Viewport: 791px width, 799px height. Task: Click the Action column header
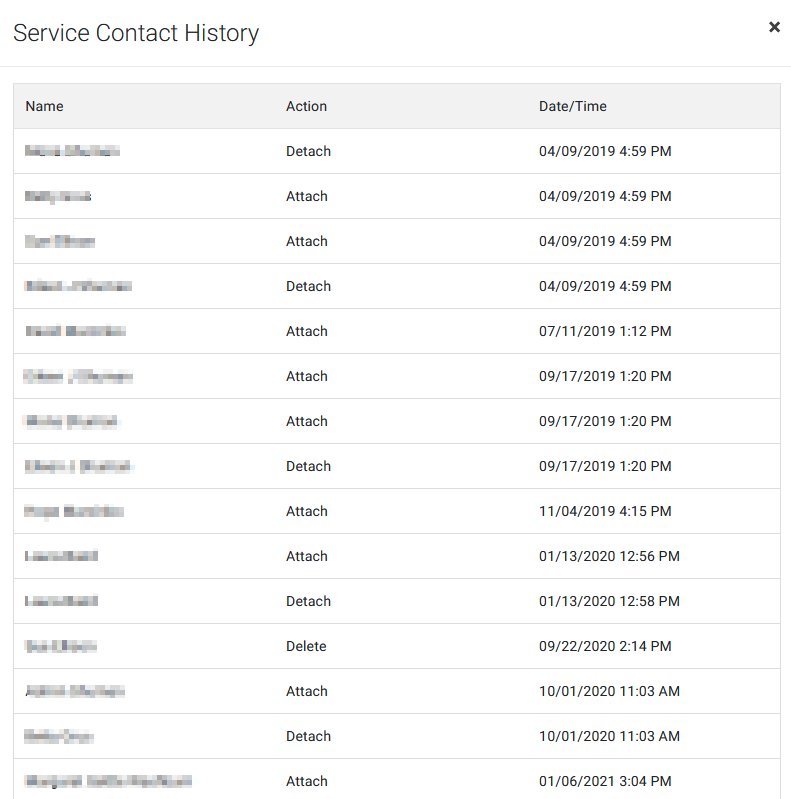click(x=306, y=106)
